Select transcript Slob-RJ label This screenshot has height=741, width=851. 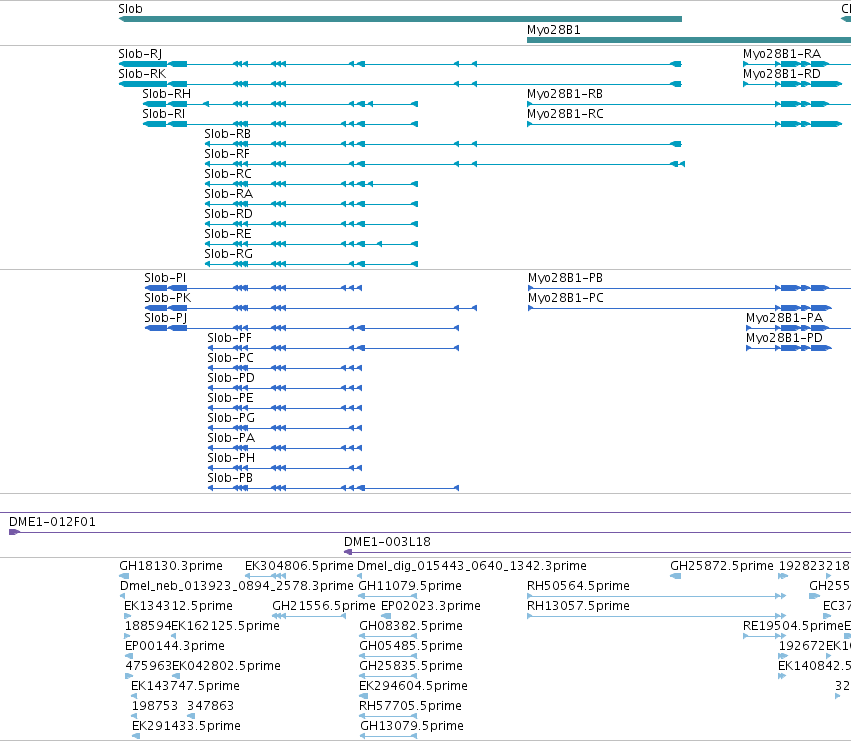coord(140,54)
